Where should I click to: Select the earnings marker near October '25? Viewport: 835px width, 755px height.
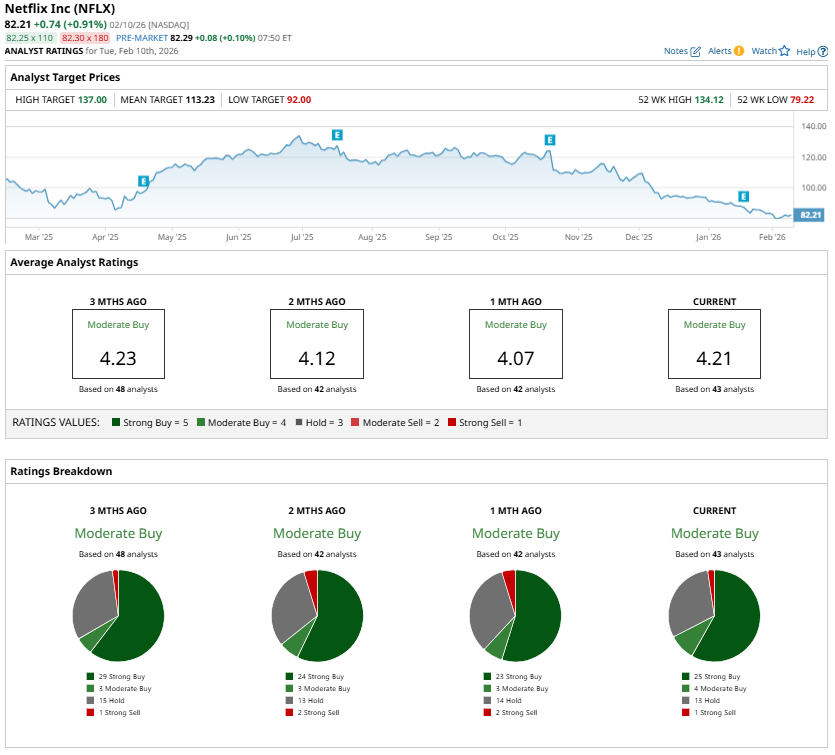pyautogui.click(x=549, y=140)
